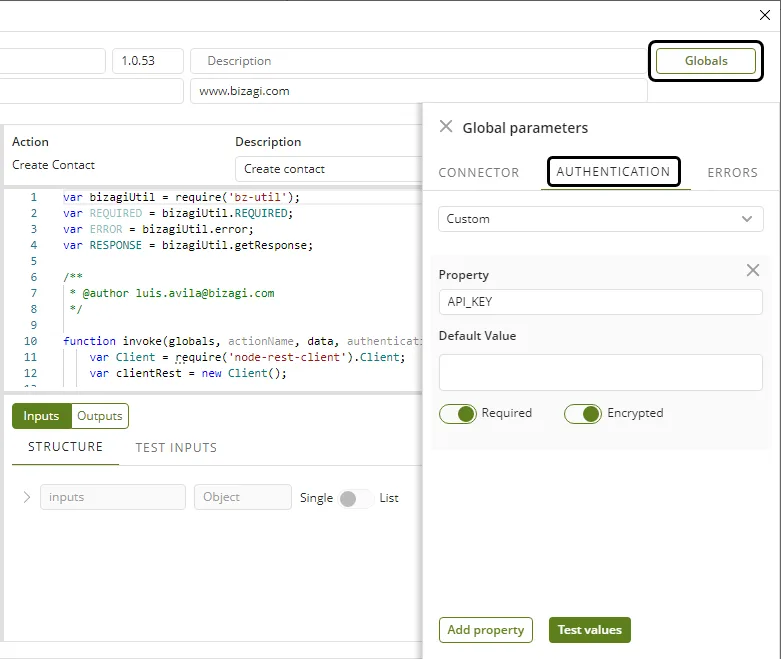This screenshot has height=659, width=781.
Task: Click the var clientRest code line
Action: tap(188, 373)
